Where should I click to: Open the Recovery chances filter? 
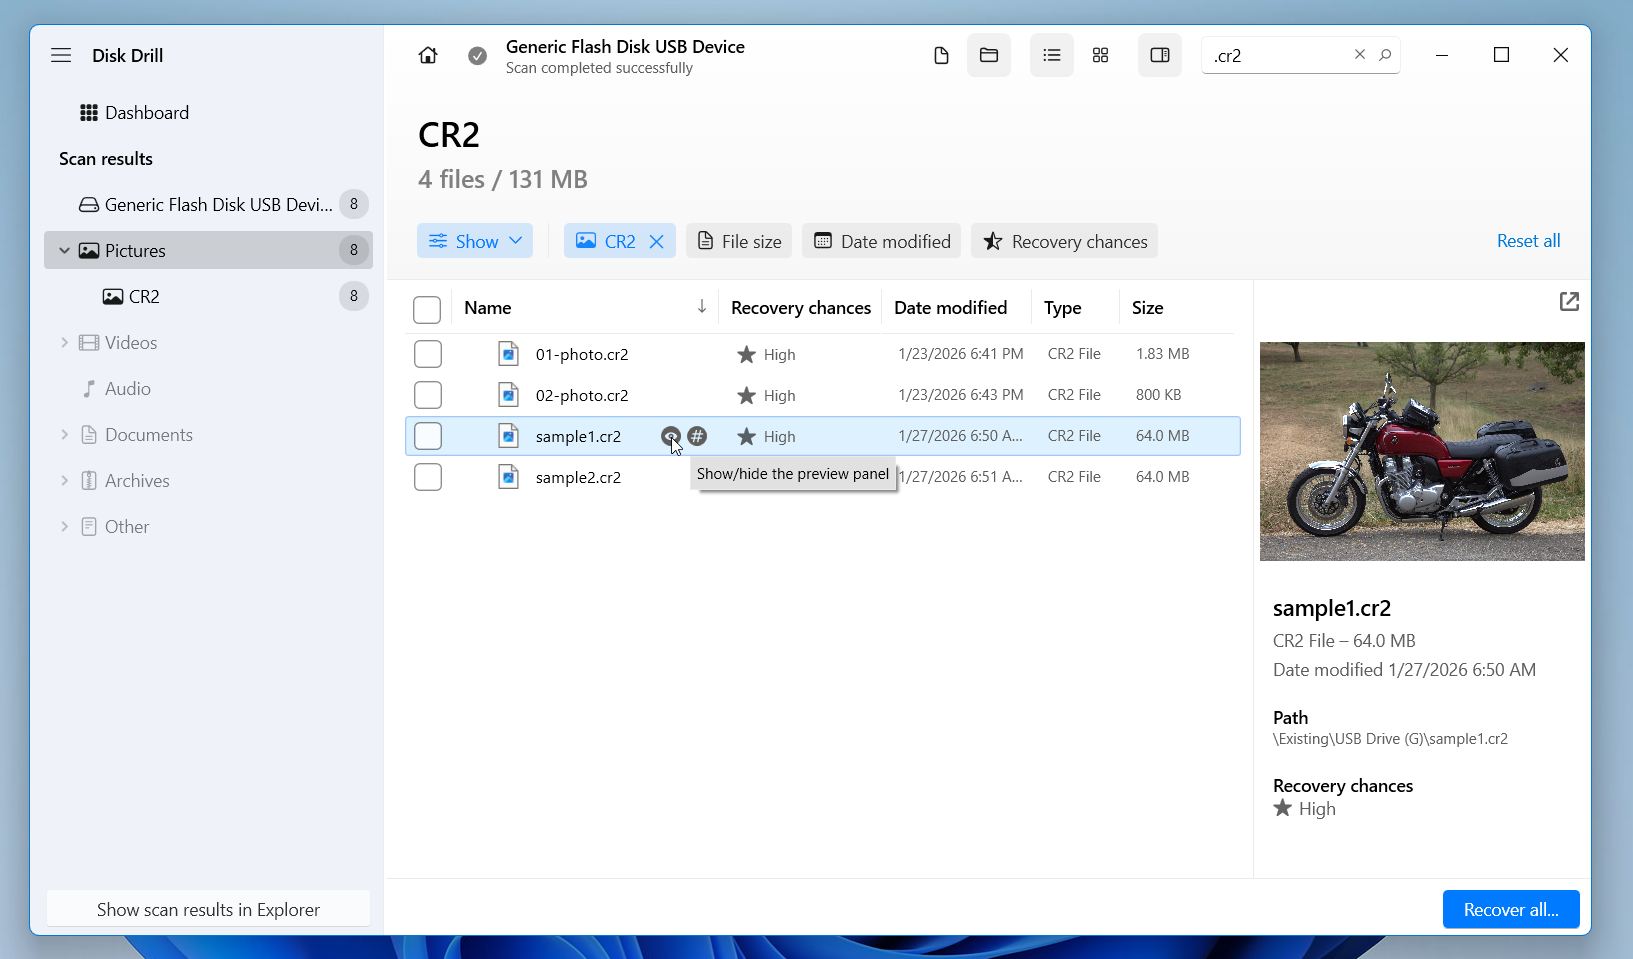(1063, 240)
